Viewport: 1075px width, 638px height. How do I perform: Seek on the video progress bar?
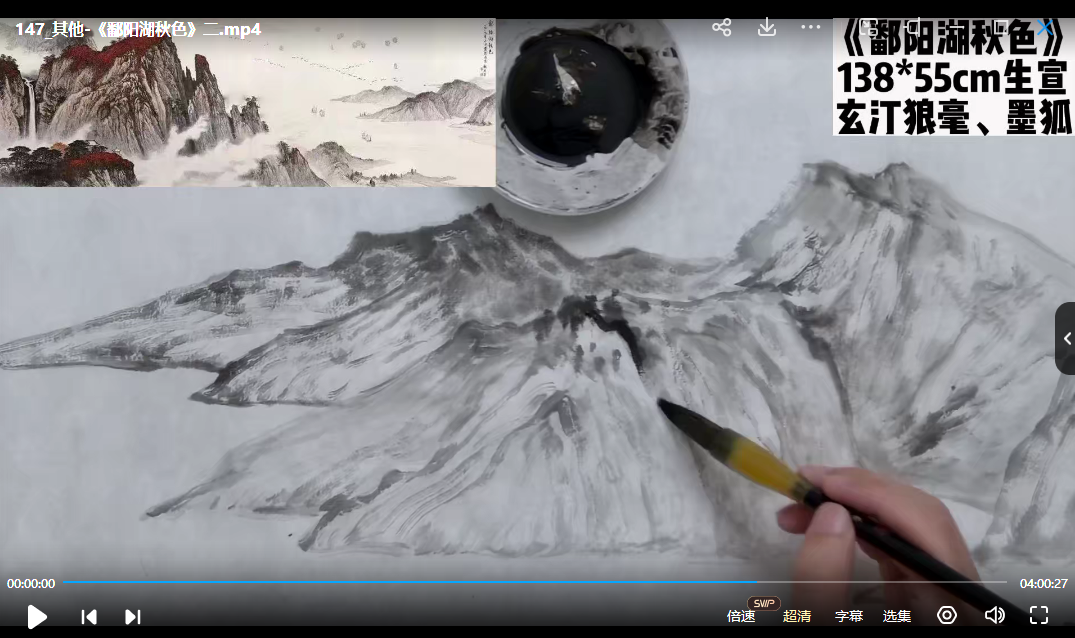[x=535, y=582]
